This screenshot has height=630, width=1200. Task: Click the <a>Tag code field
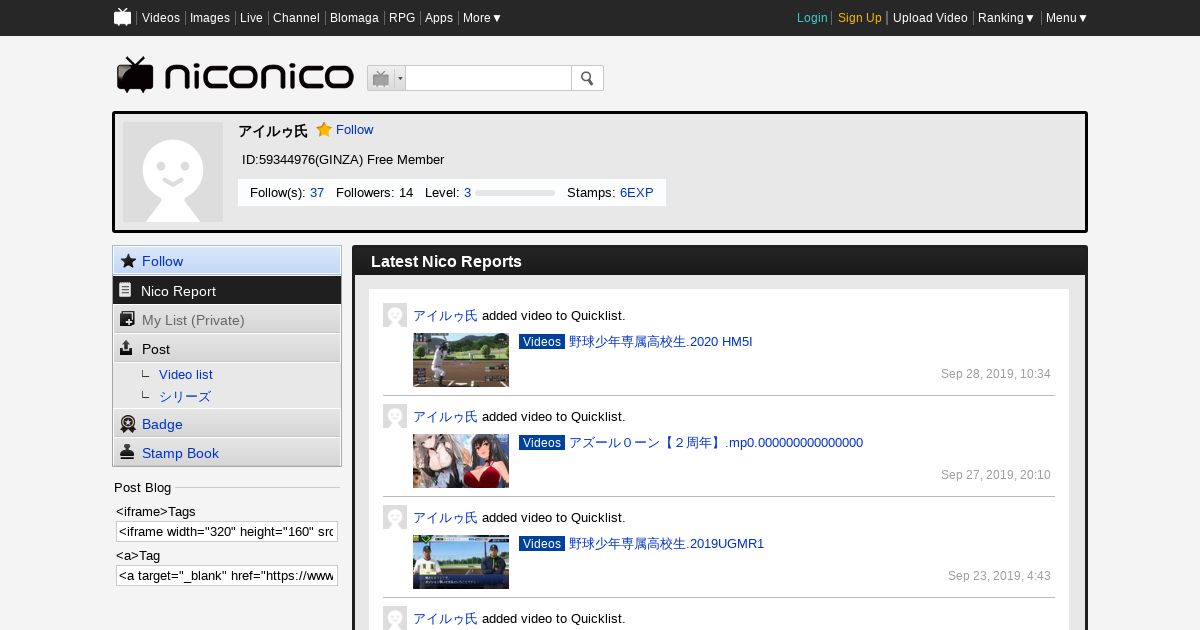227,575
